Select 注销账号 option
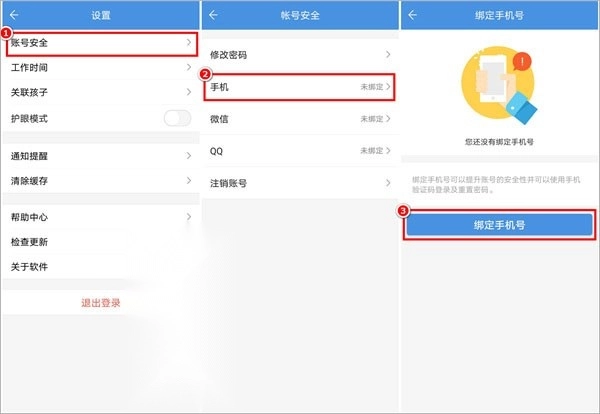 [x=299, y=183]
